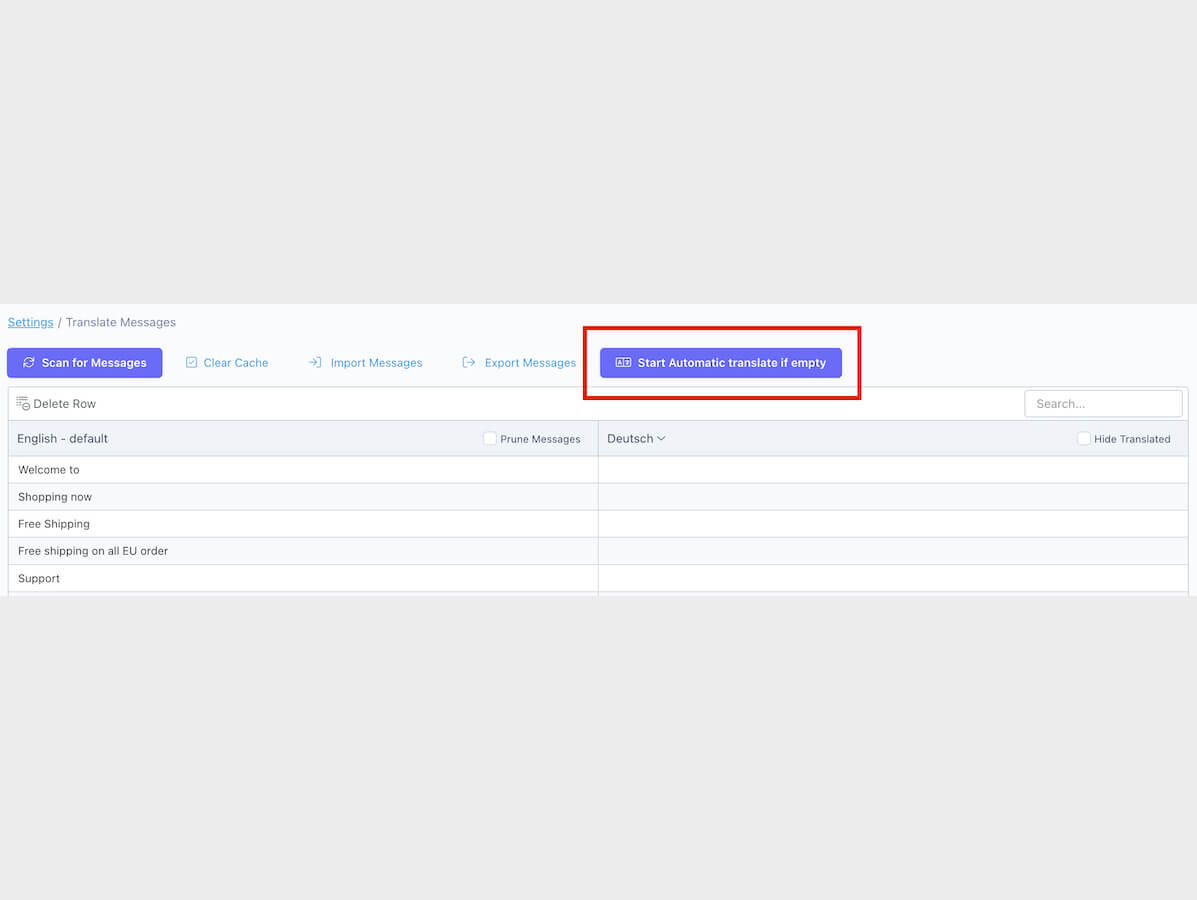The height and width of the screenshot is (900, 1197).
Task: Toggle the Hide Translated checkbox
Action: tap(1084, 438)
